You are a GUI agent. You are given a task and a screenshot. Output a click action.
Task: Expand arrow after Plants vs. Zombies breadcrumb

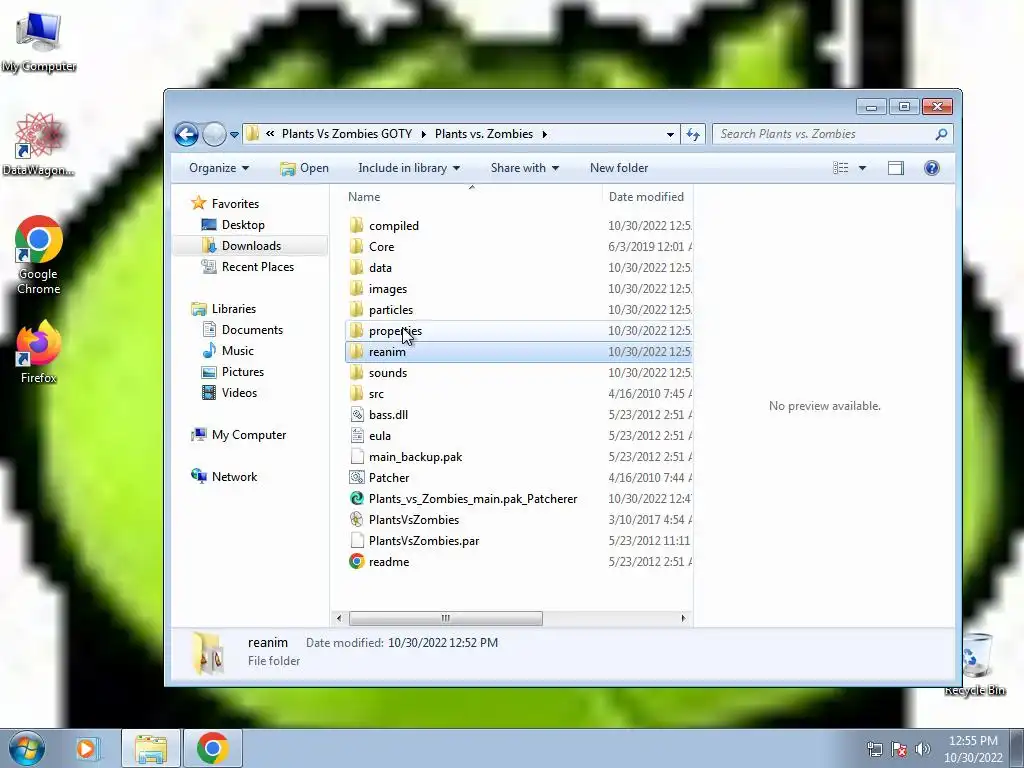pyautogui.click(x=544, y=134)
